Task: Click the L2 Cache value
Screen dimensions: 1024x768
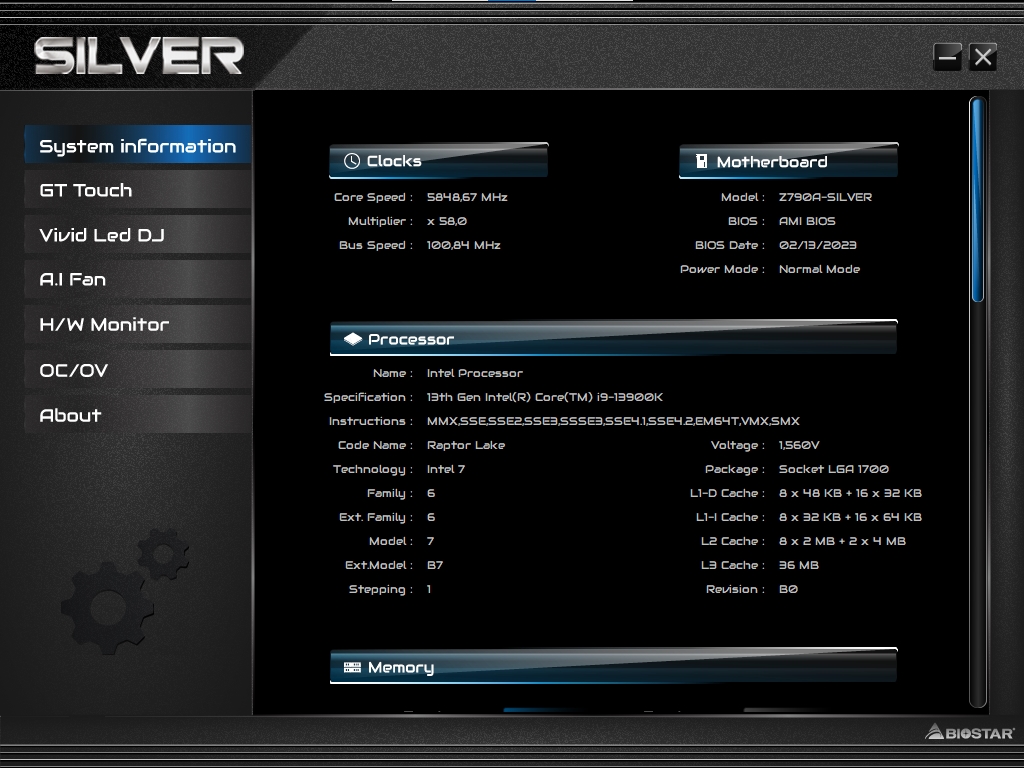Action: tap(842, 541)
